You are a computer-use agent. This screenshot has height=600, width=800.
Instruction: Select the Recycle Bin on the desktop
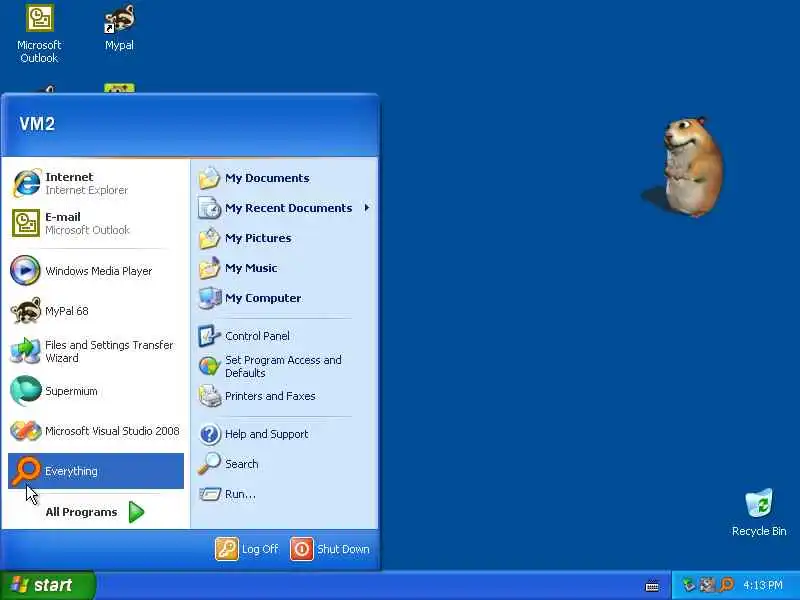[x=759, y=512]
